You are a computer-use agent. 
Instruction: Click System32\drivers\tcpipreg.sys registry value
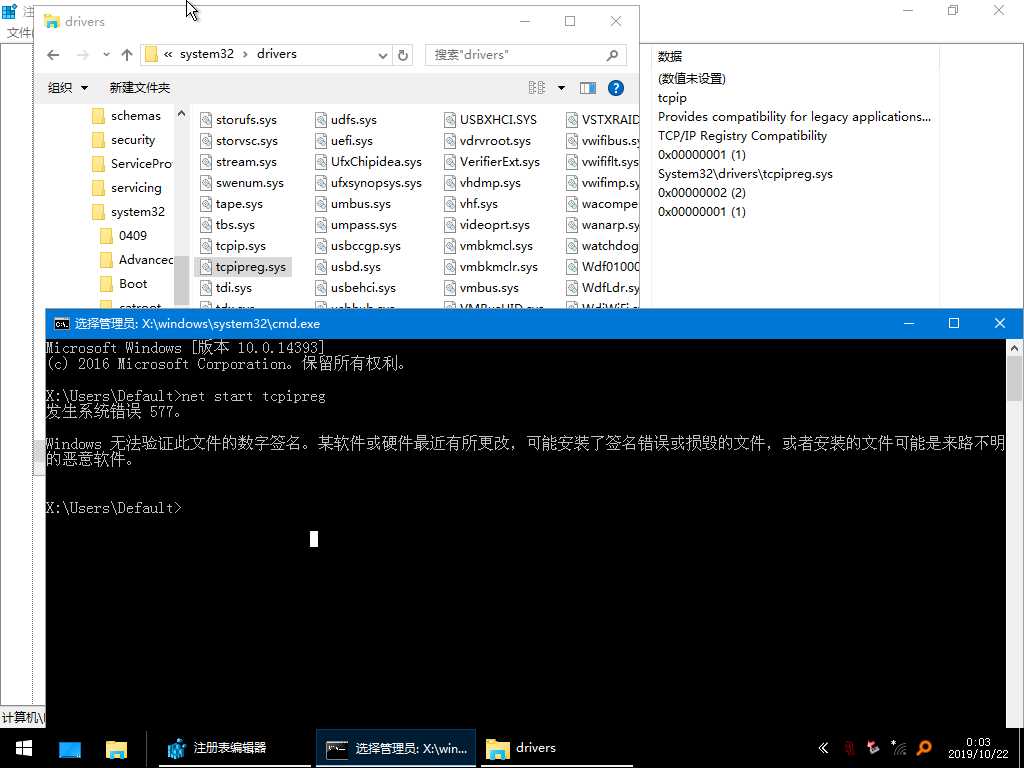click(x=745, y=174)
